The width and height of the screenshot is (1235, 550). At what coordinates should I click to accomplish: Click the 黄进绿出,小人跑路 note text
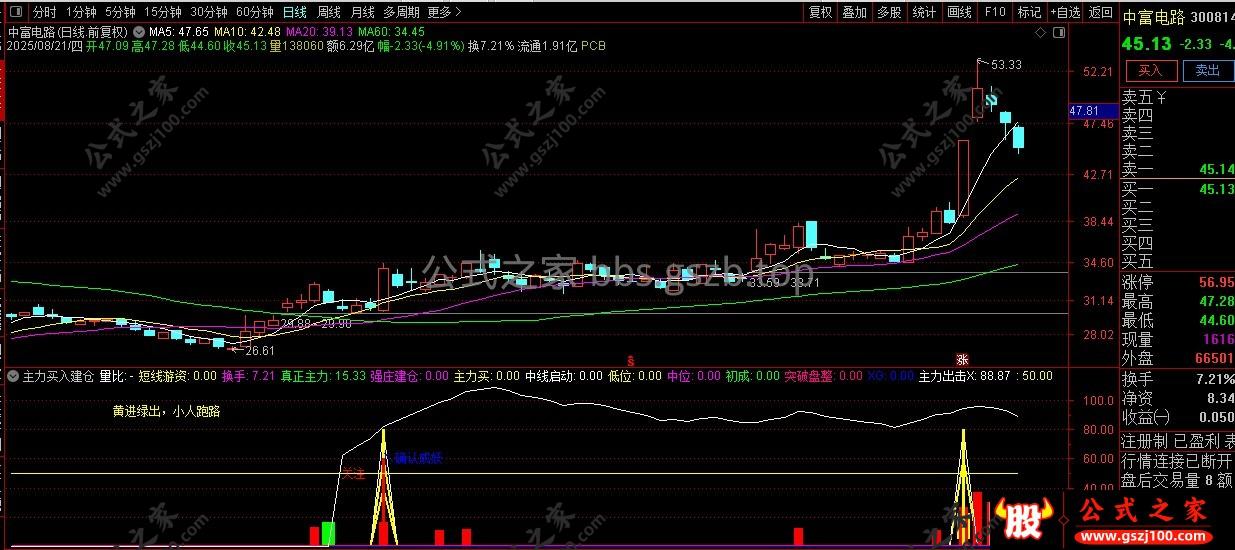point(165,410)
